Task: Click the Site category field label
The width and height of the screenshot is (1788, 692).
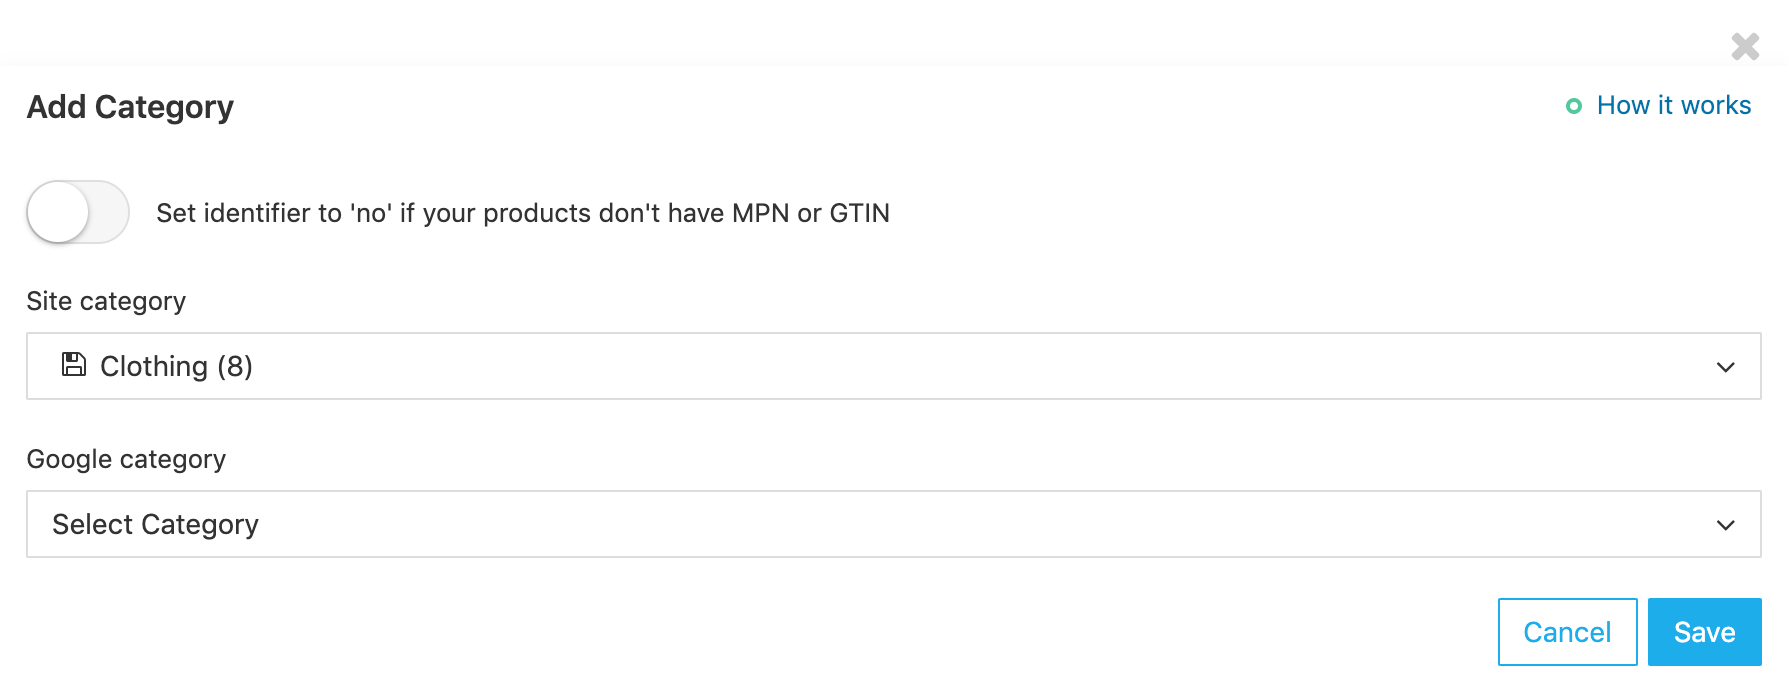Action: pyautogui.click(x=106, y=301)
